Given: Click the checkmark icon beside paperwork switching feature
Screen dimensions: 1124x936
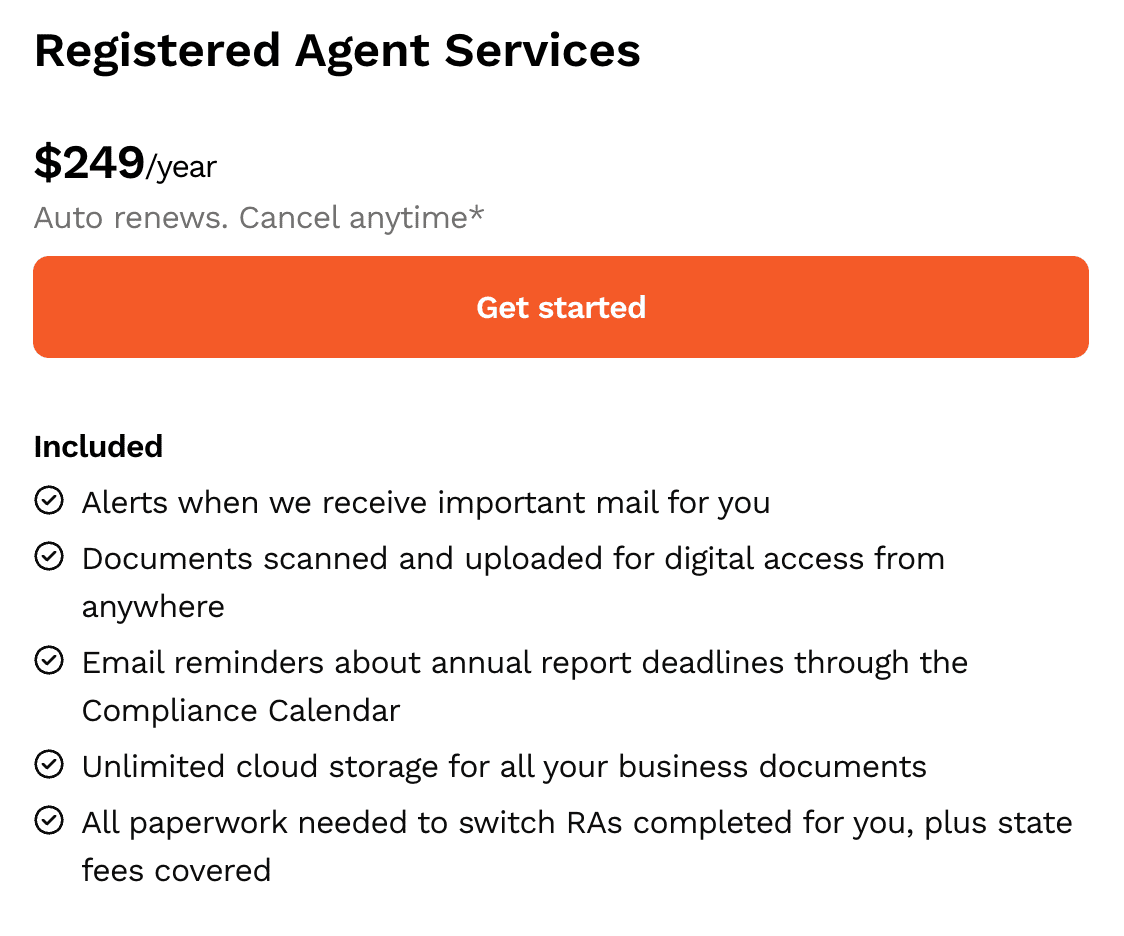Looking at the screenshot, I should click(x=49, y=819).
